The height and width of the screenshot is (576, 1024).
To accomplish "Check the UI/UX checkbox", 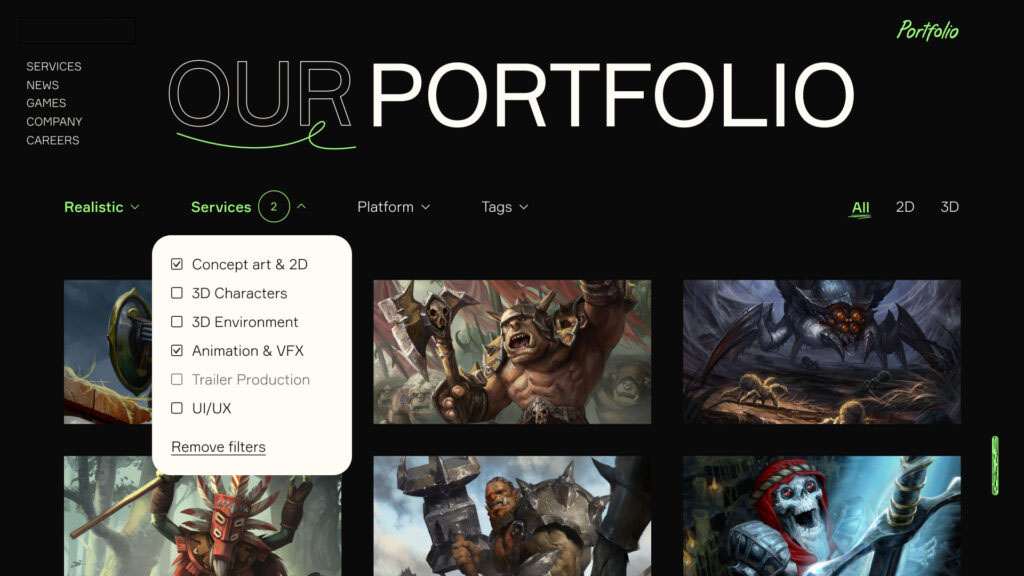I will (x=177, y=408).
